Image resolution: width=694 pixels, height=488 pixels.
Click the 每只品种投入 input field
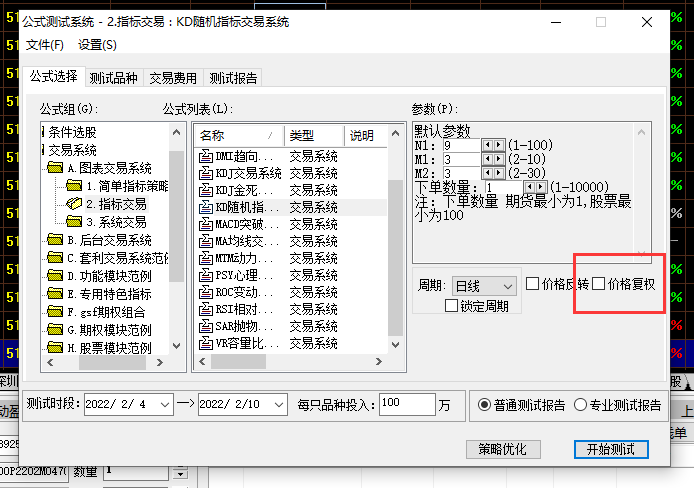407,404
